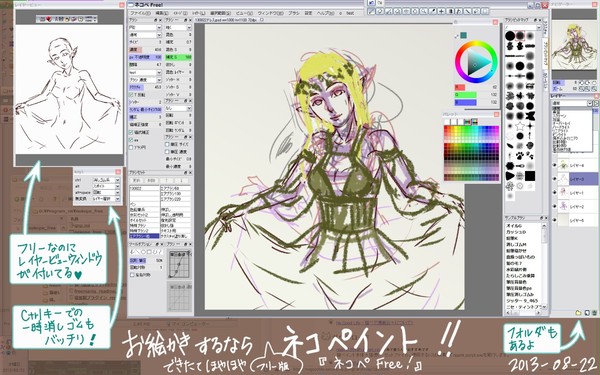This screenshot has height=375, width=600.
Task: Open the ウィンドウ menu
Action: 270,13
